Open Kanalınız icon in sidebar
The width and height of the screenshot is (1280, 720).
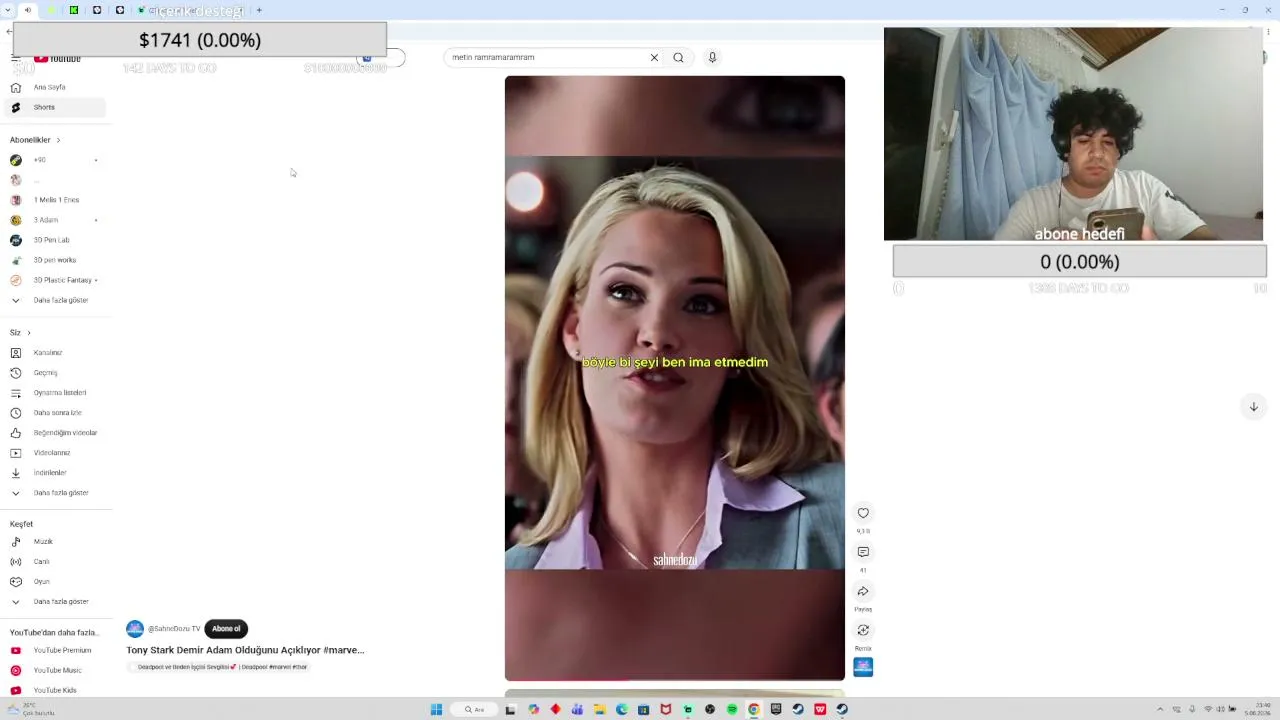pyautogui.click(x=16, y=353)
